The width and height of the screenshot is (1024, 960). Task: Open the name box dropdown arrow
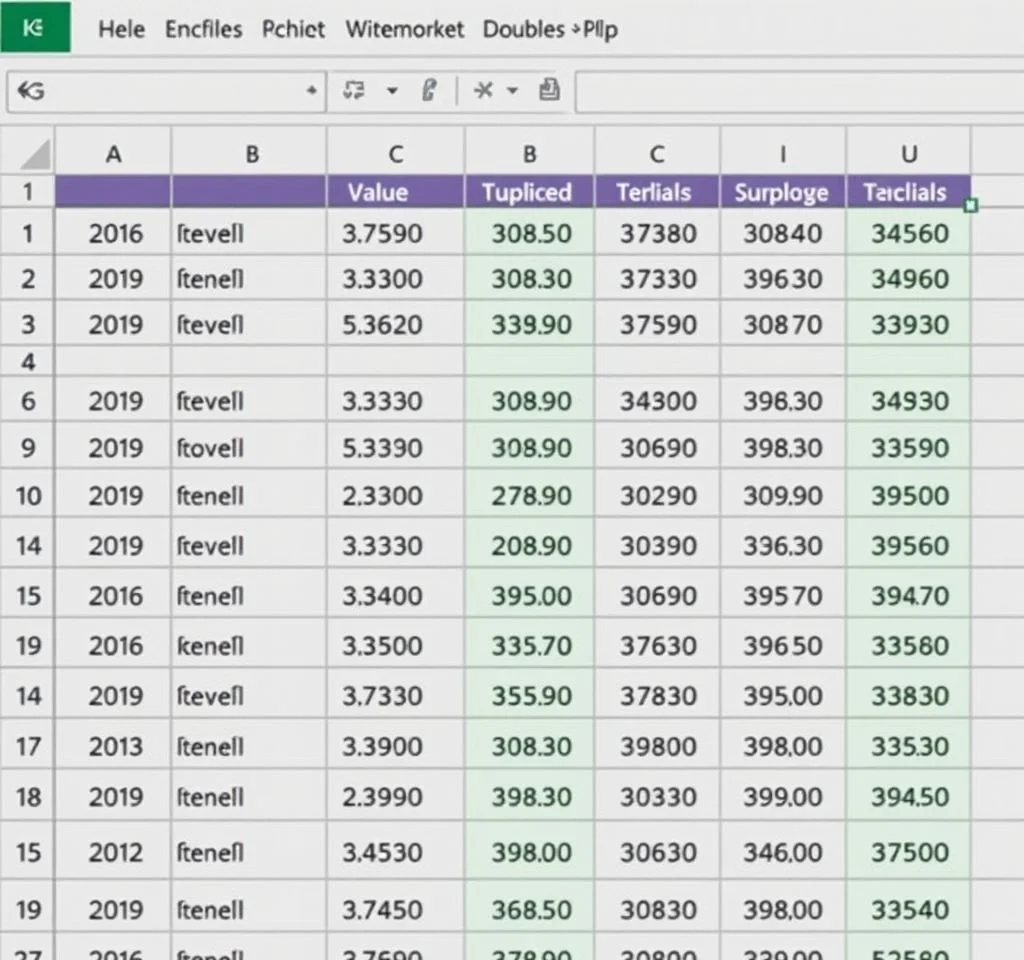pyautogui.click(x=310, y=91)
